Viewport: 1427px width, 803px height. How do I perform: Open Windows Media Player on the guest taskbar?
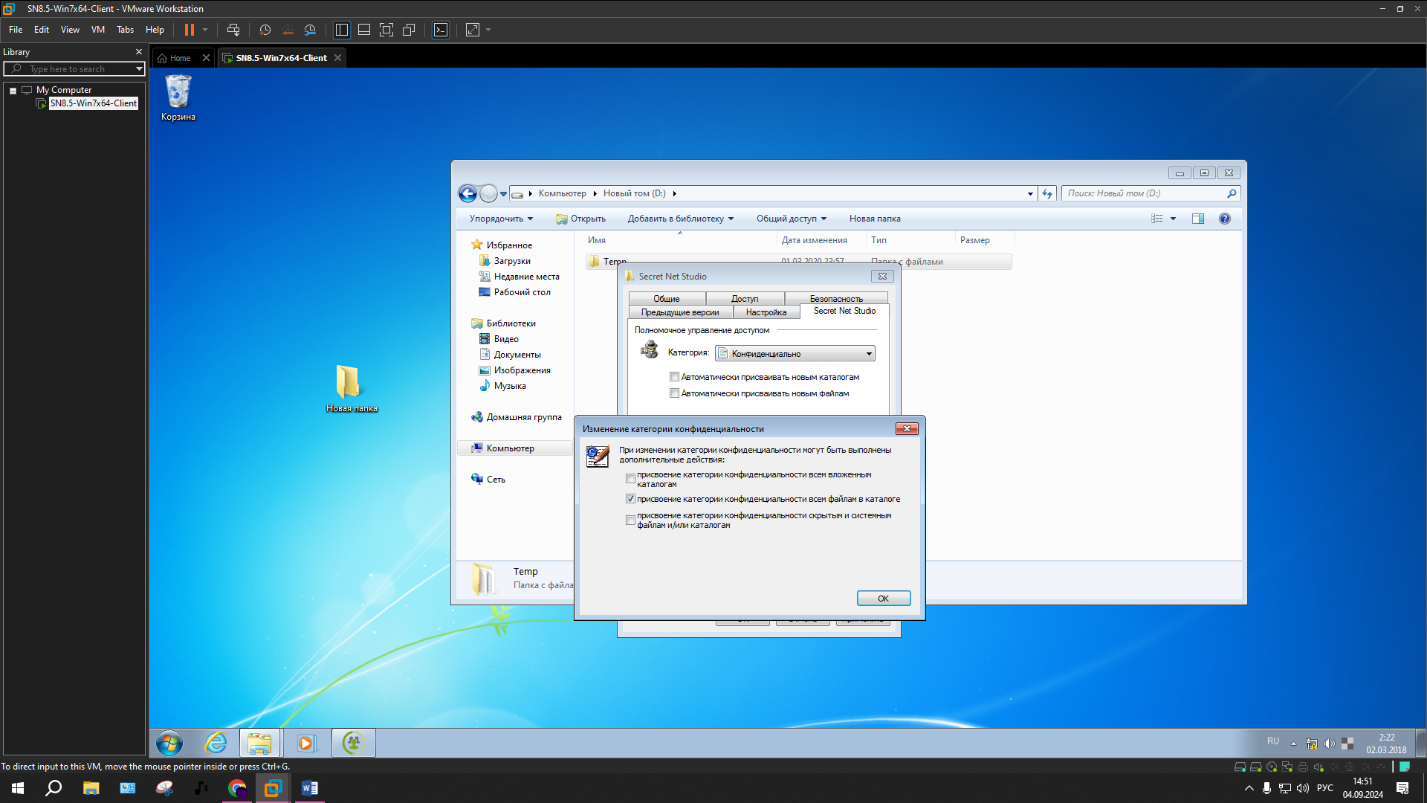(306, 743)
